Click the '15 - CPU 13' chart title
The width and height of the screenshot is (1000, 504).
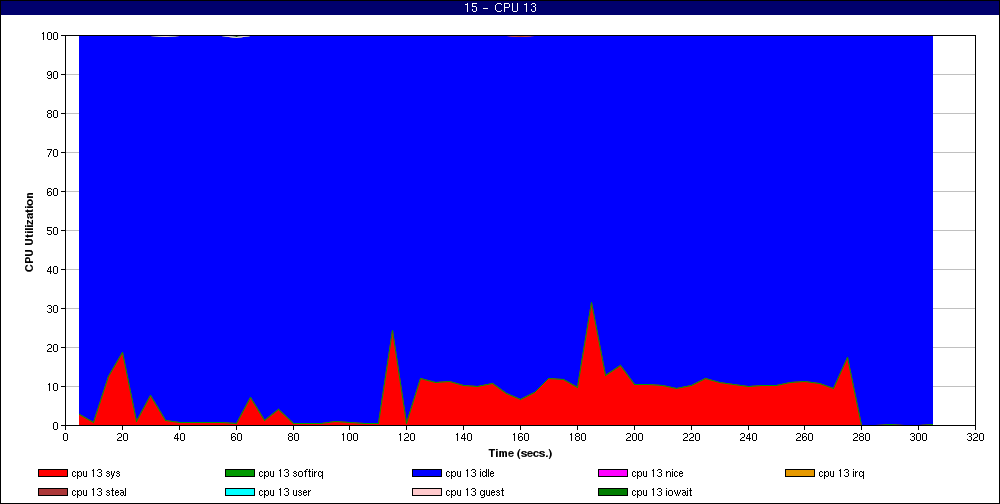(x=500, y=8)
